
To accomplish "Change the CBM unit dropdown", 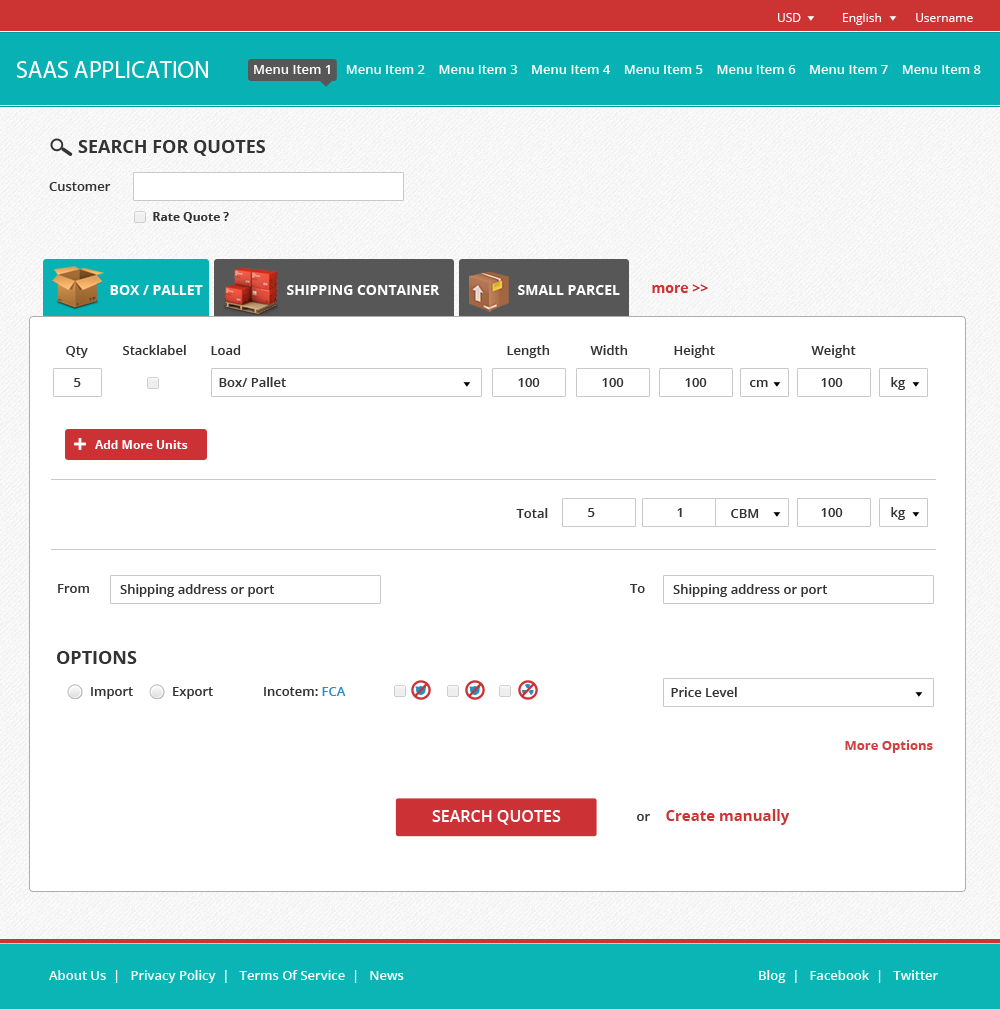I will pyautogui.click(x=751, y=512).
